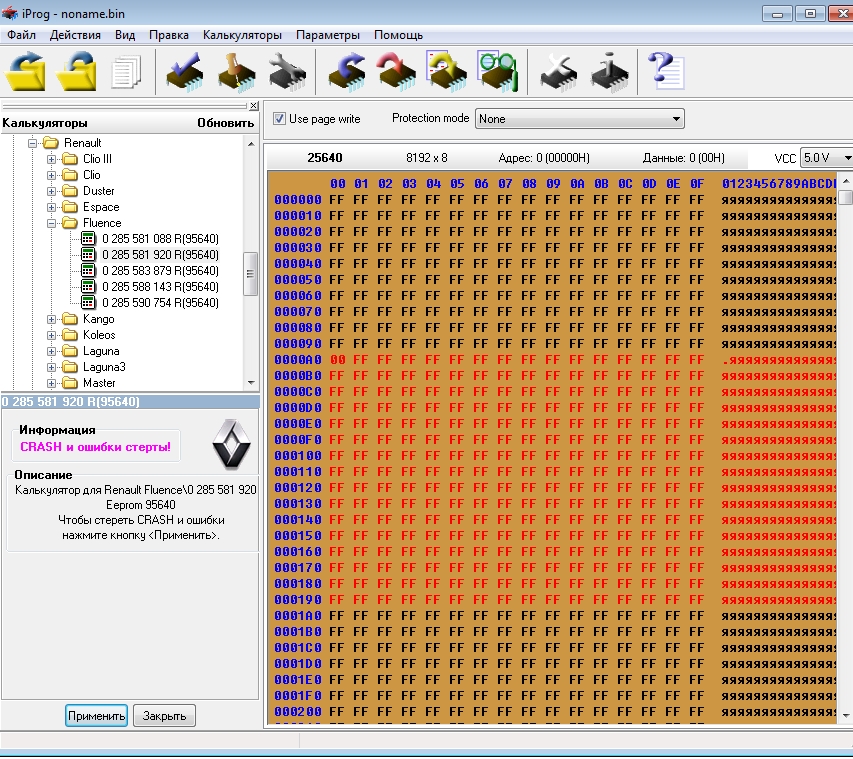The width and height of the screenshot is (853, 759).
Task: Toggle the Use page write checkbox
Action: (279, 119)
